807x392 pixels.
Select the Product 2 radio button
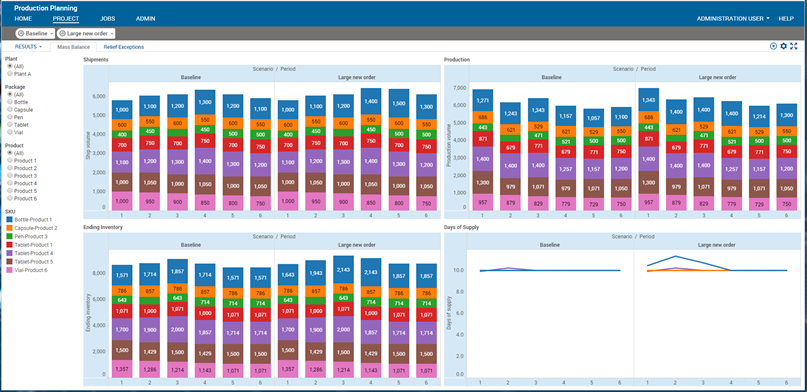click(10, 168)
